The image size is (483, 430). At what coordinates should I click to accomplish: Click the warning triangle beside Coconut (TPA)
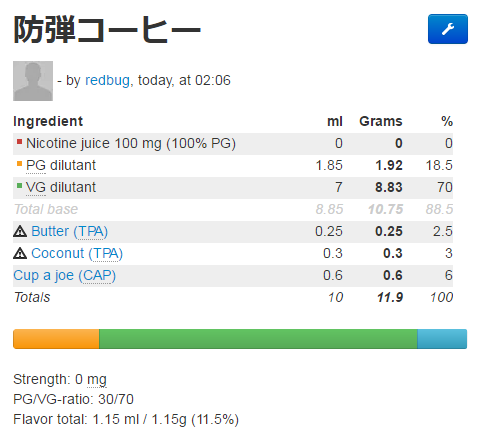pos(20,253)
